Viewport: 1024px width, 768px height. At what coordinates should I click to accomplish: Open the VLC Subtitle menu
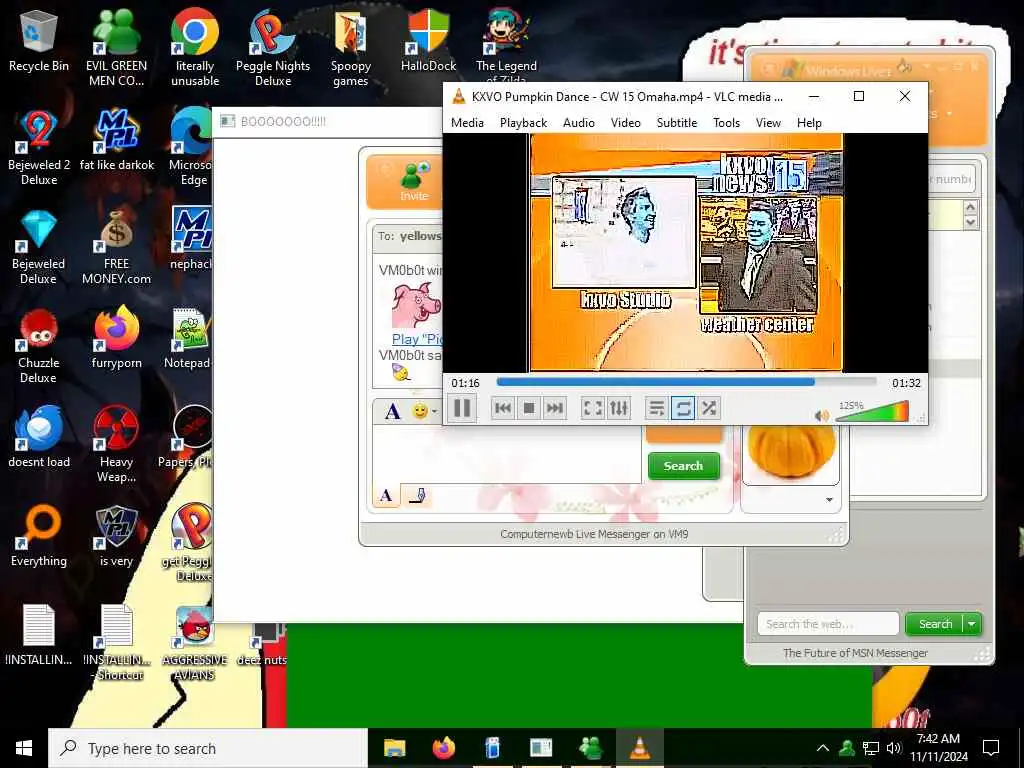tap(677, 123)
